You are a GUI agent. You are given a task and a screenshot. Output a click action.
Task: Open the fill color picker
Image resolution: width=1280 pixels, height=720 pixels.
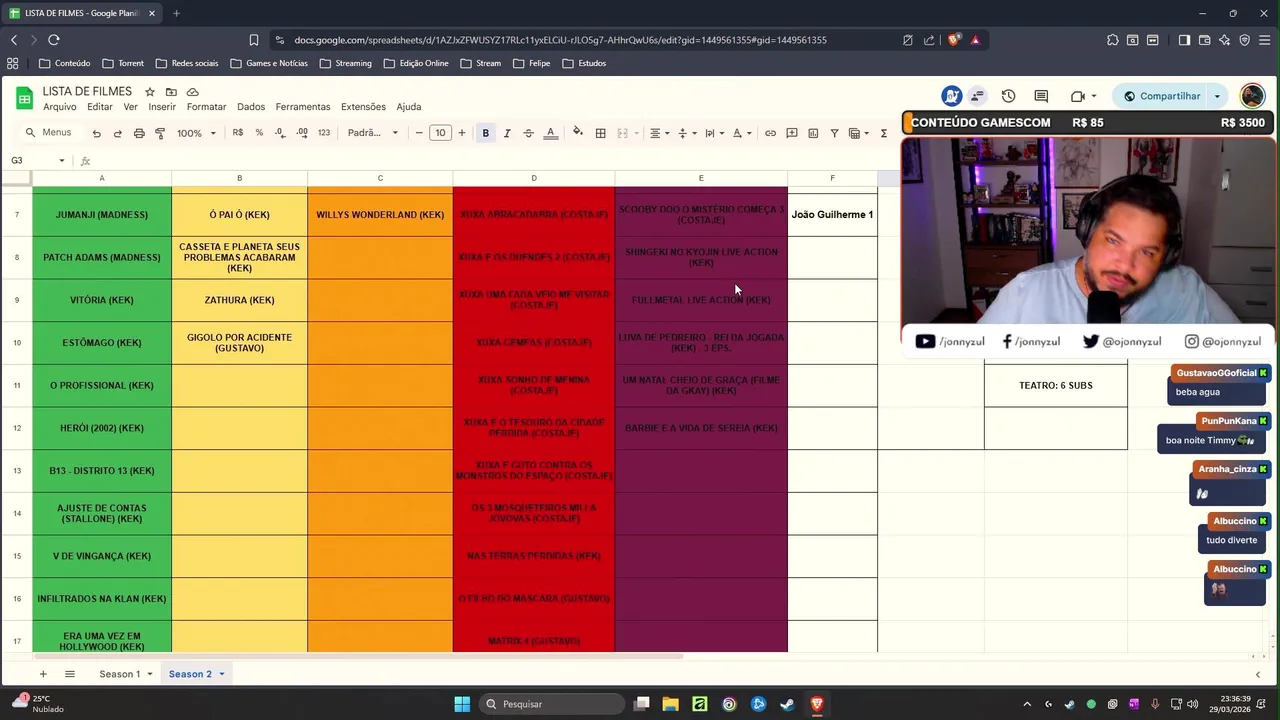click(577, 133)
